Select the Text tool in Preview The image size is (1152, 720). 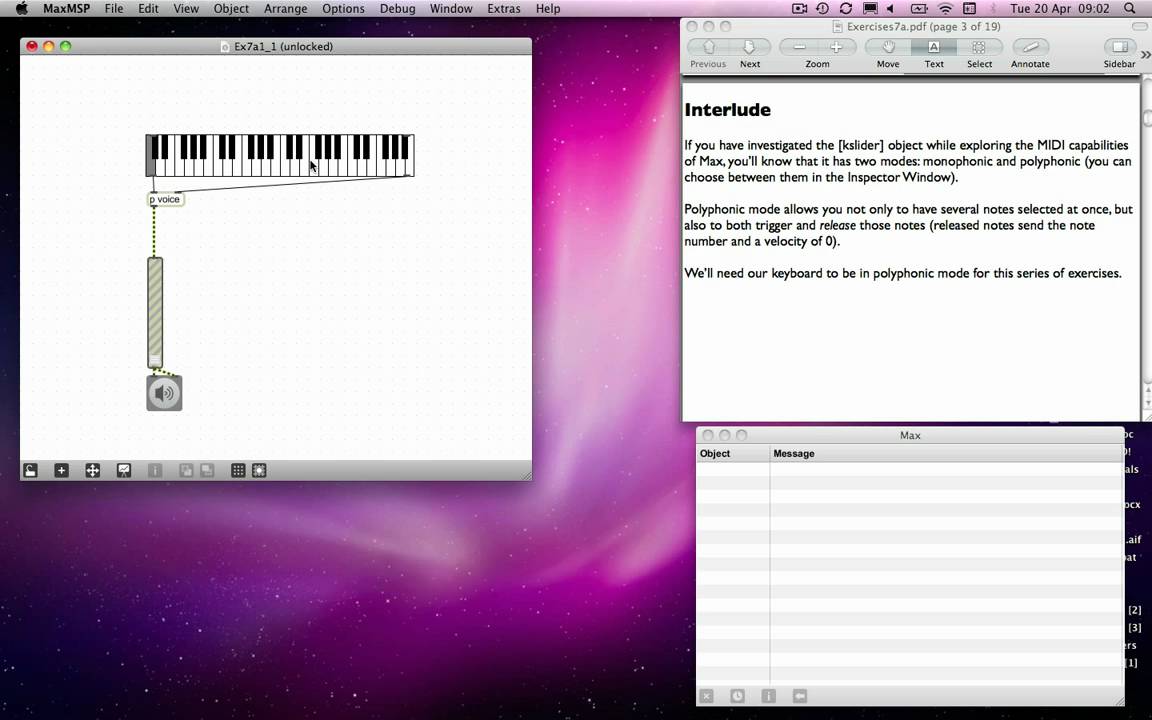pos(934,47)
